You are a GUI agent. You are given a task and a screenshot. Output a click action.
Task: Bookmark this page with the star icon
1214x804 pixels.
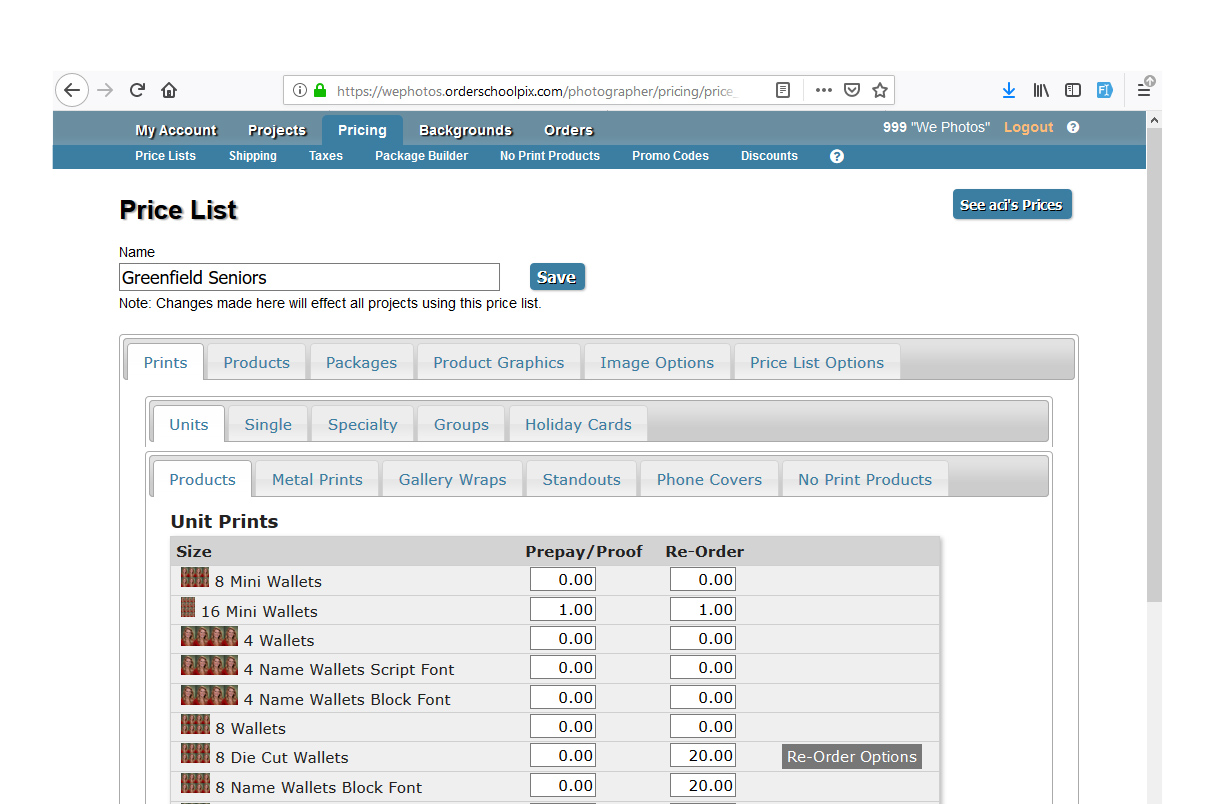(880, 90)
